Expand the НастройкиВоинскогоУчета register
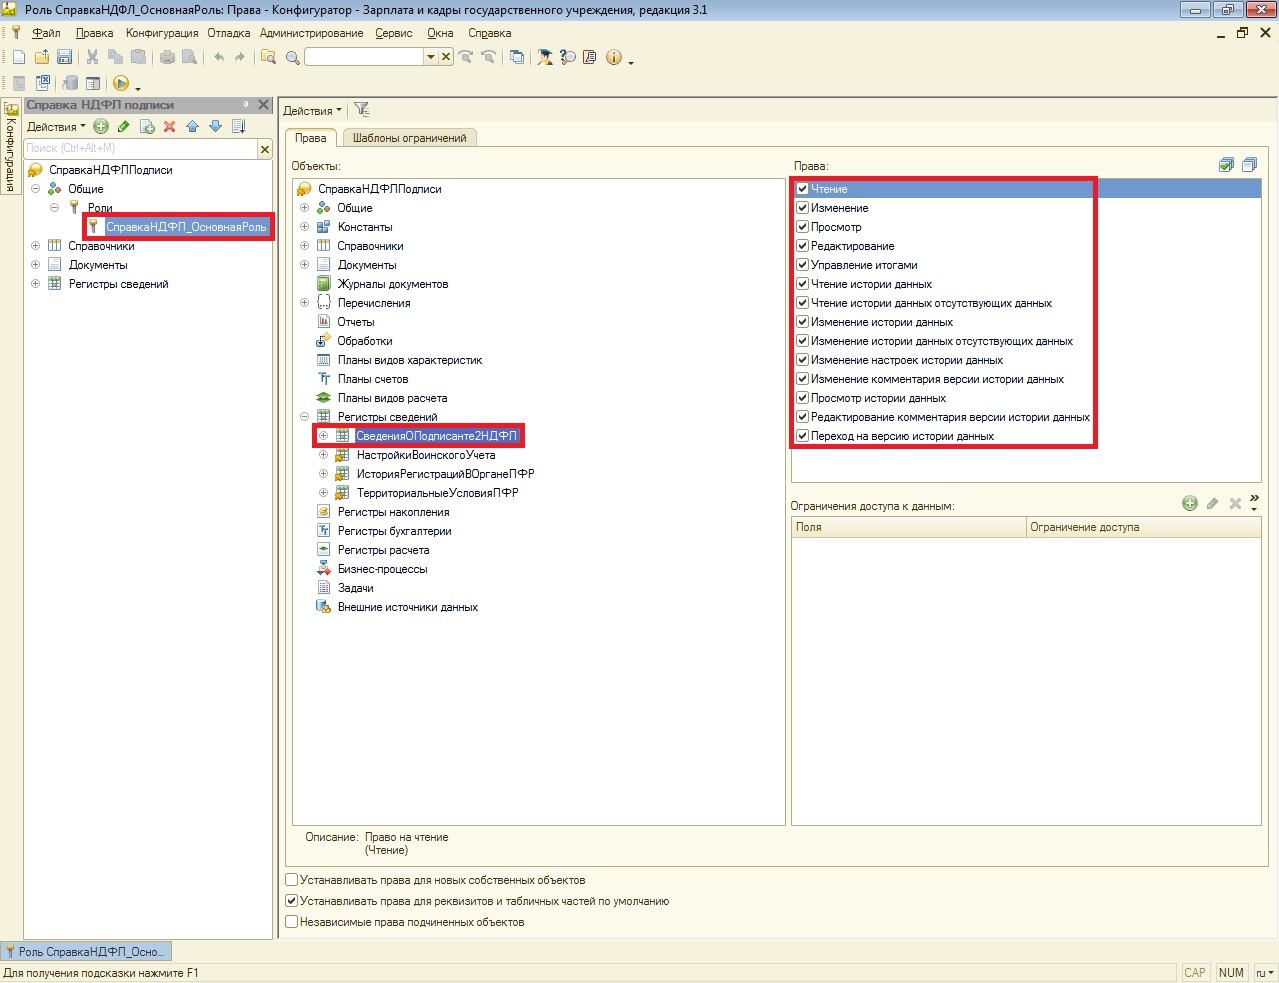Image resolution: width=1279 pixels, height=983 pixels. pyautogui.click(x=324, y=455)
